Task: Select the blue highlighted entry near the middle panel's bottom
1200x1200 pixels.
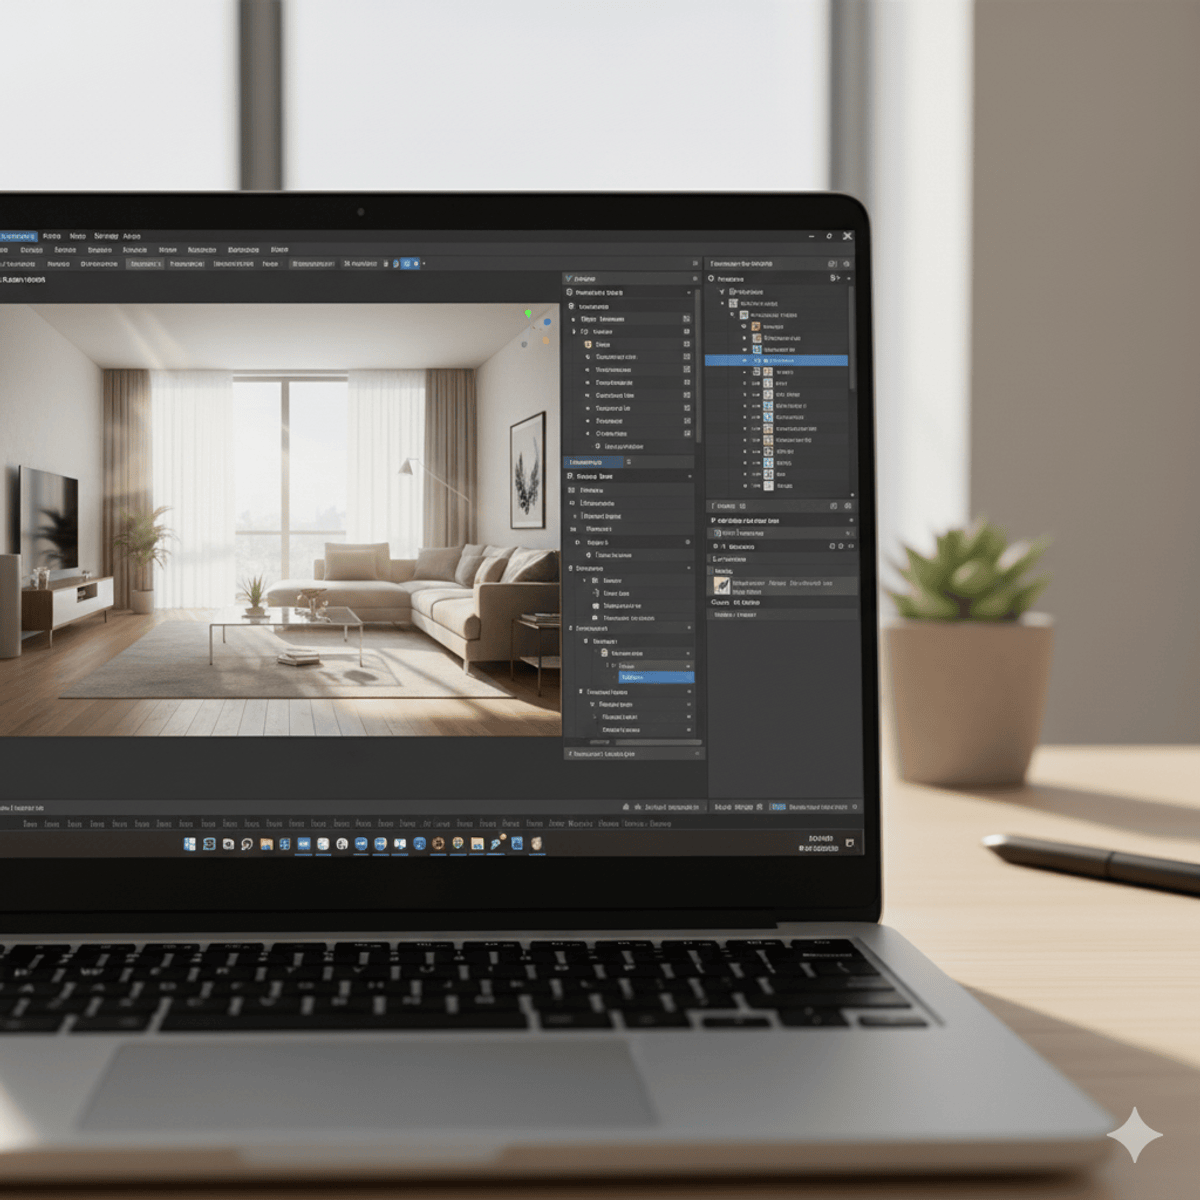Action: click(x=656, y=677)
